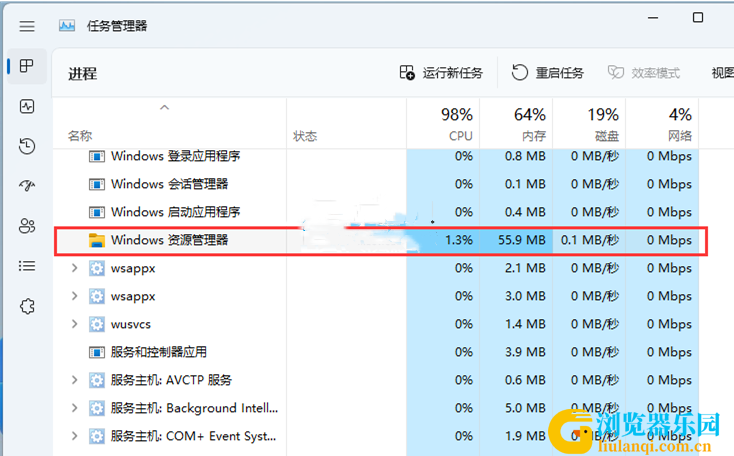Expand the wusvcs process group
This screenshot has height=456, width=734.
(x=74, y=324)
